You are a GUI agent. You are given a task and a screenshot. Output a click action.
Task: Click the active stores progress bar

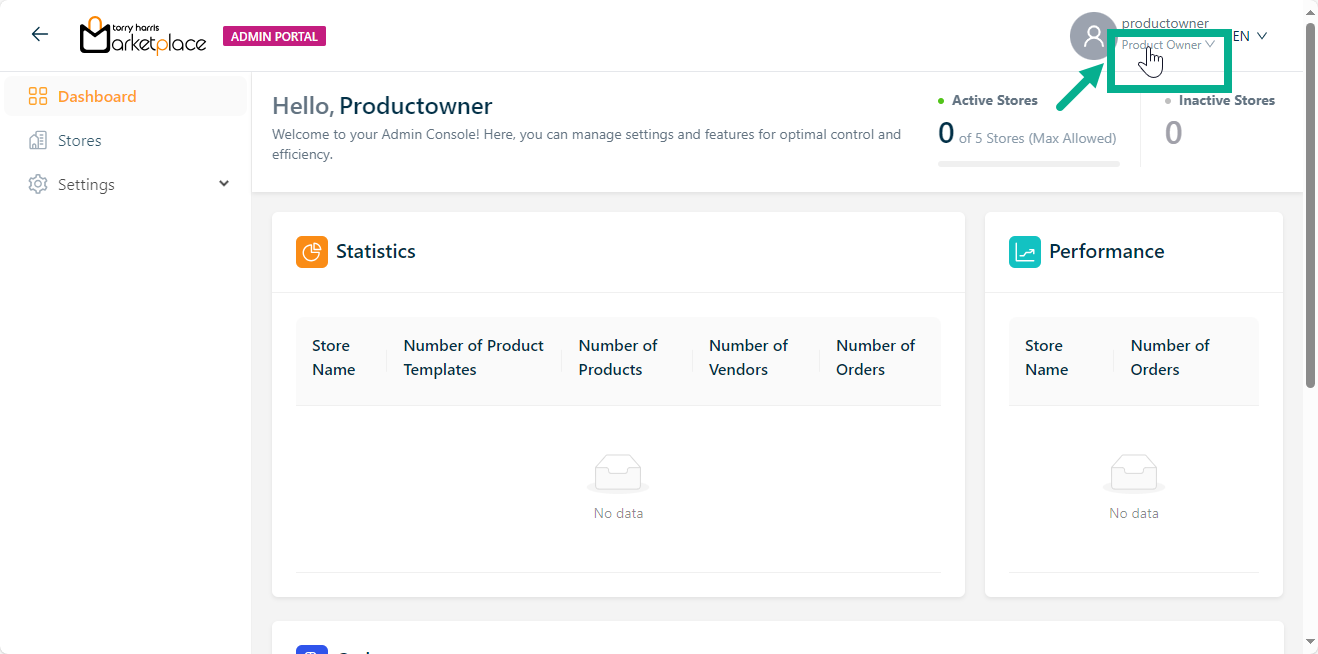click(1028, 163)
